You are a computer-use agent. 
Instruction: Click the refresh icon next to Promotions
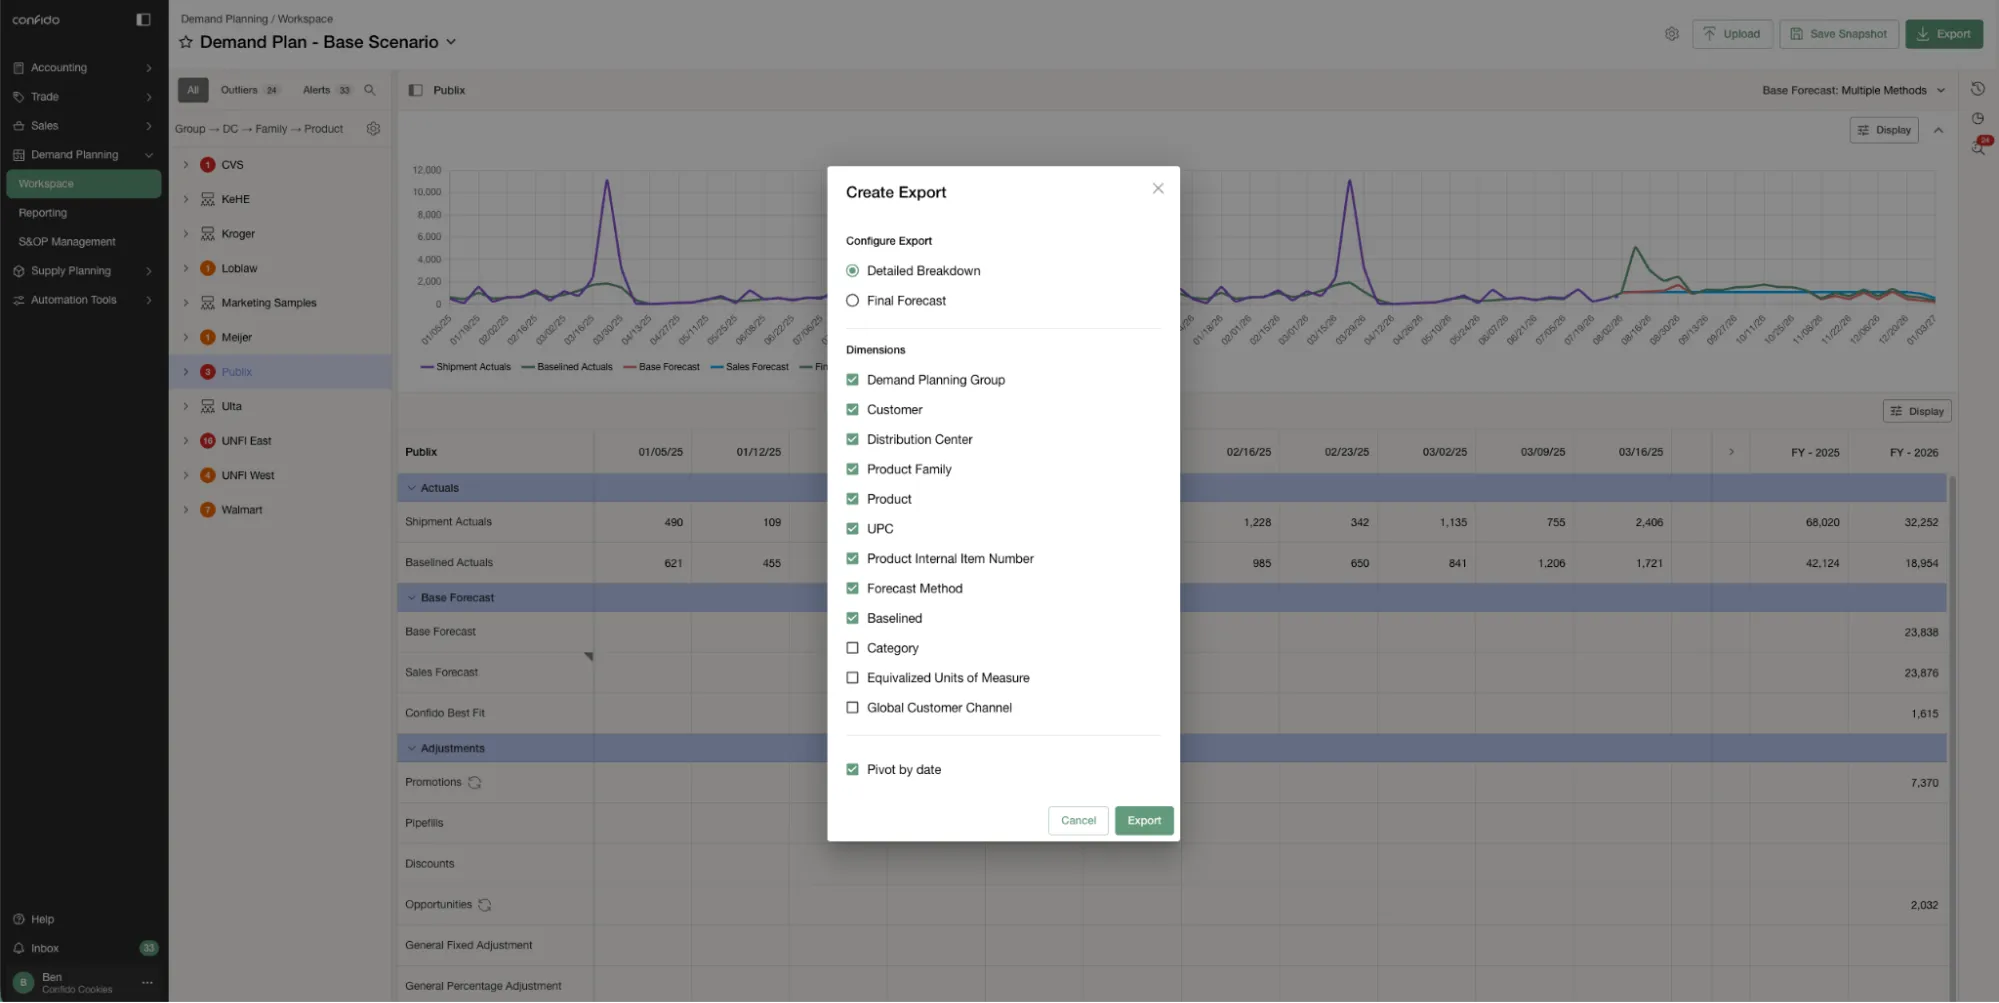point(475,783)
